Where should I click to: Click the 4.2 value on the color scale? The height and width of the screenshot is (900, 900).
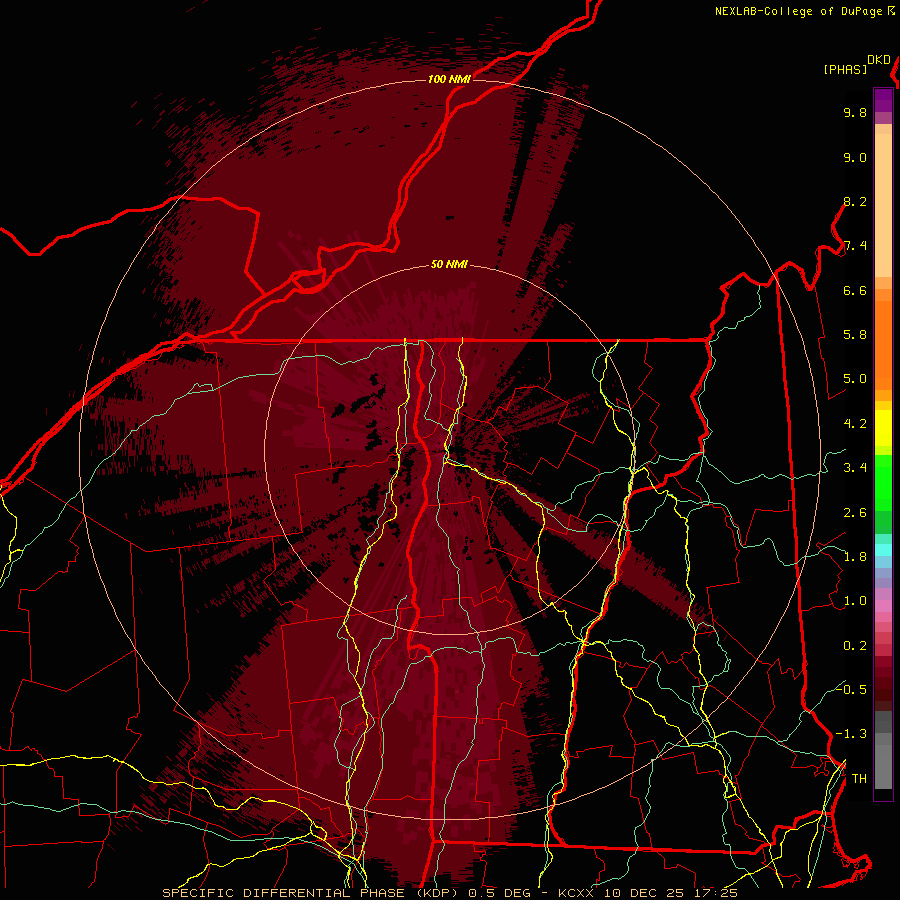[x=855, y=424]
